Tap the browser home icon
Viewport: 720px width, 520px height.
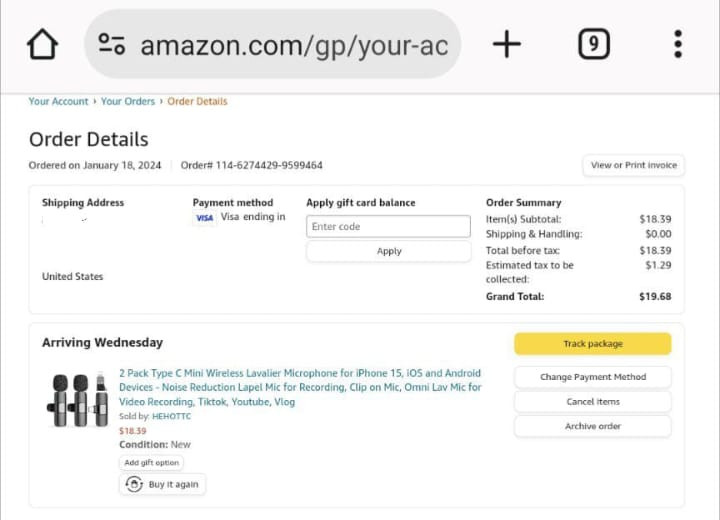click(x=42, y=44)
